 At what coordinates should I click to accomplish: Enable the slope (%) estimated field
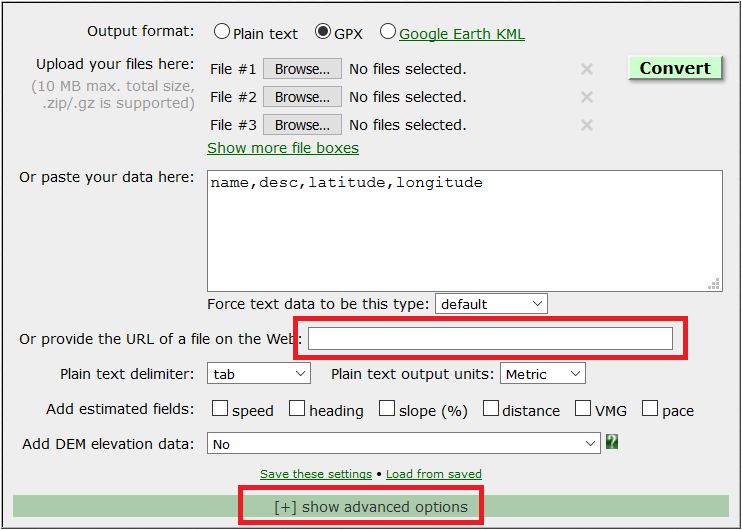[x=387, y=408]
